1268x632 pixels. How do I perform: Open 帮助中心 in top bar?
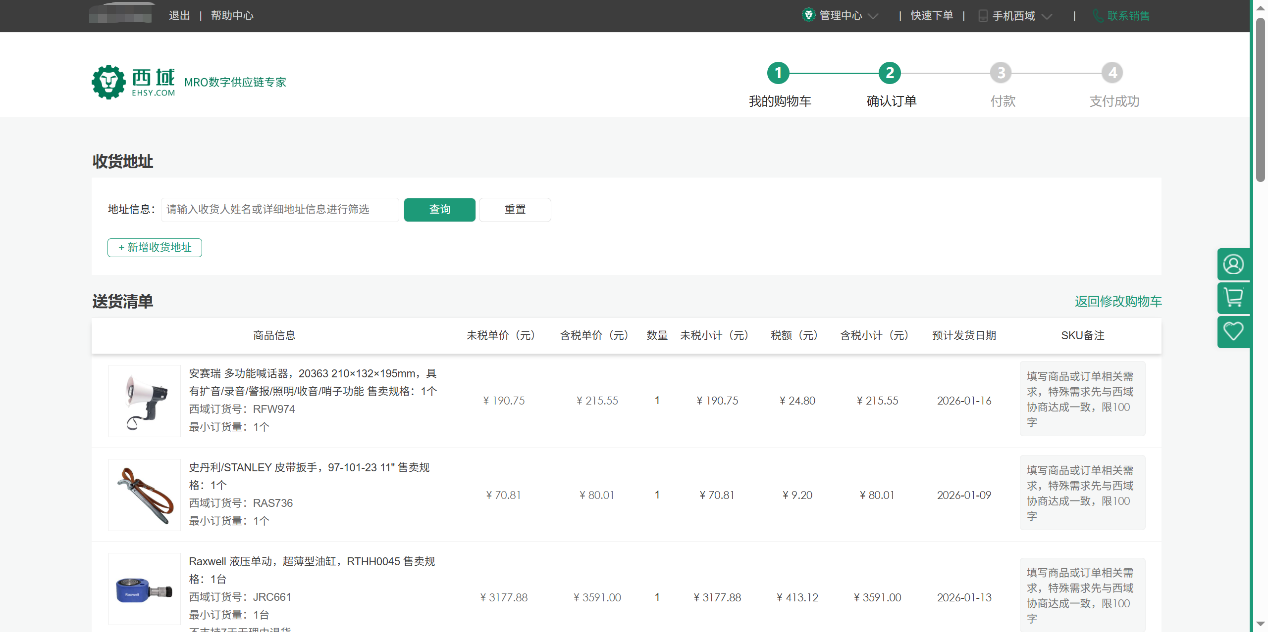[x=232, y=16]
